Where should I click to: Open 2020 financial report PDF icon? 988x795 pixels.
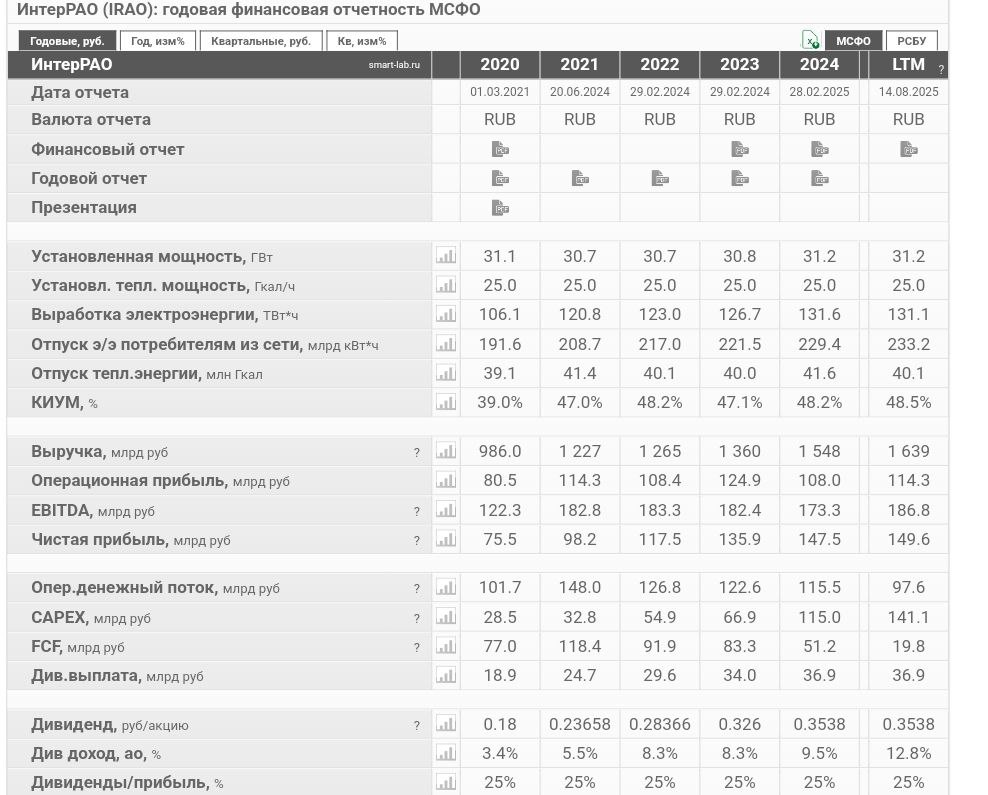click(500, 149)
